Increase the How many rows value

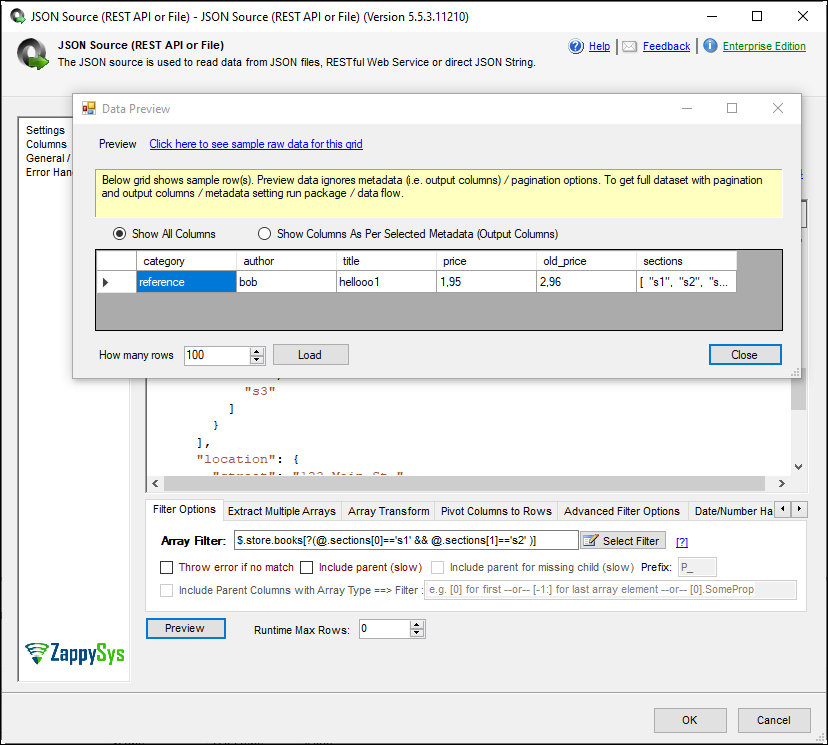point(257,351)
